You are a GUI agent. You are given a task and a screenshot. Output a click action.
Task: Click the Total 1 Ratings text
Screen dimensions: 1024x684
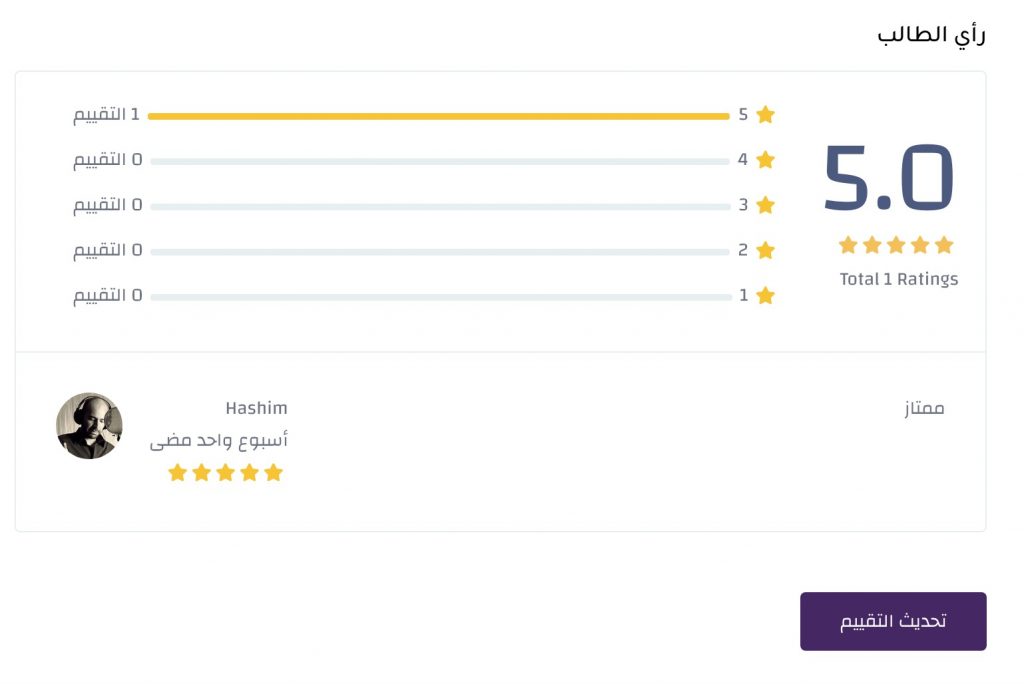pyautogui.click(x=898, y=279)
